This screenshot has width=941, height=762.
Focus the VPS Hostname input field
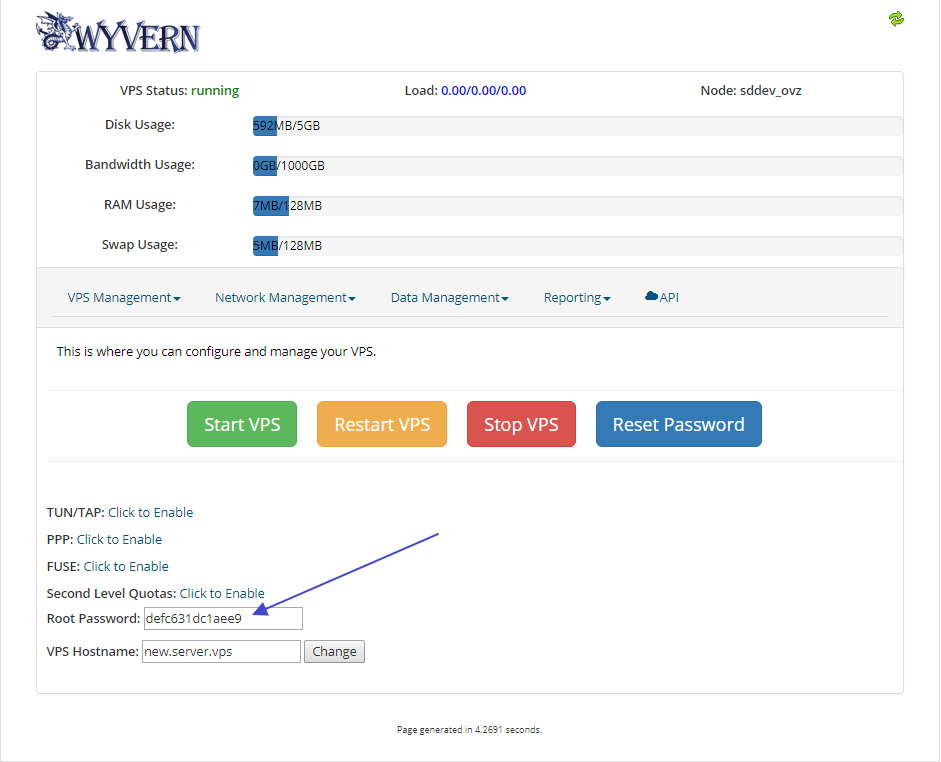[x=221, y=652]
